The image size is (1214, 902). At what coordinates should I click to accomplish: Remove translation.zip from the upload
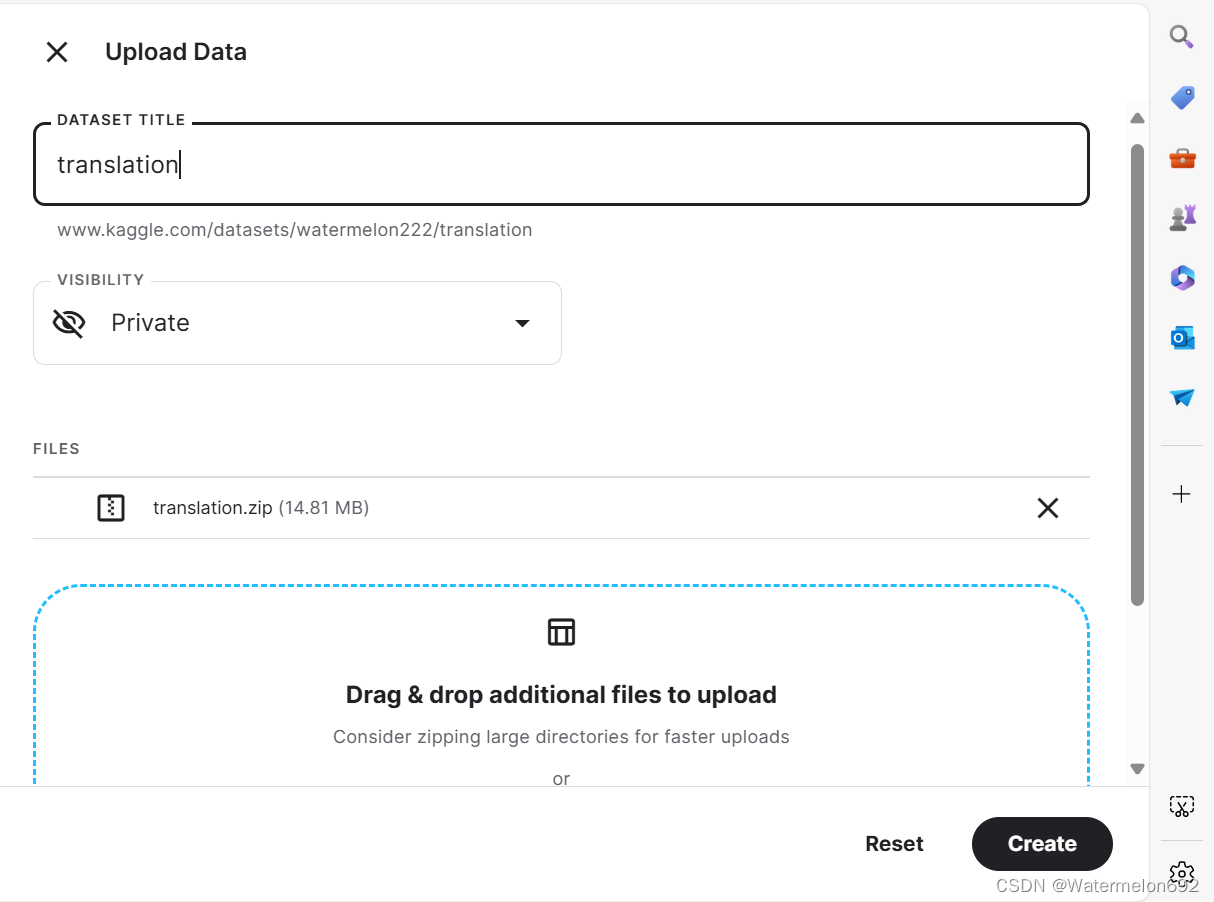1047,508
